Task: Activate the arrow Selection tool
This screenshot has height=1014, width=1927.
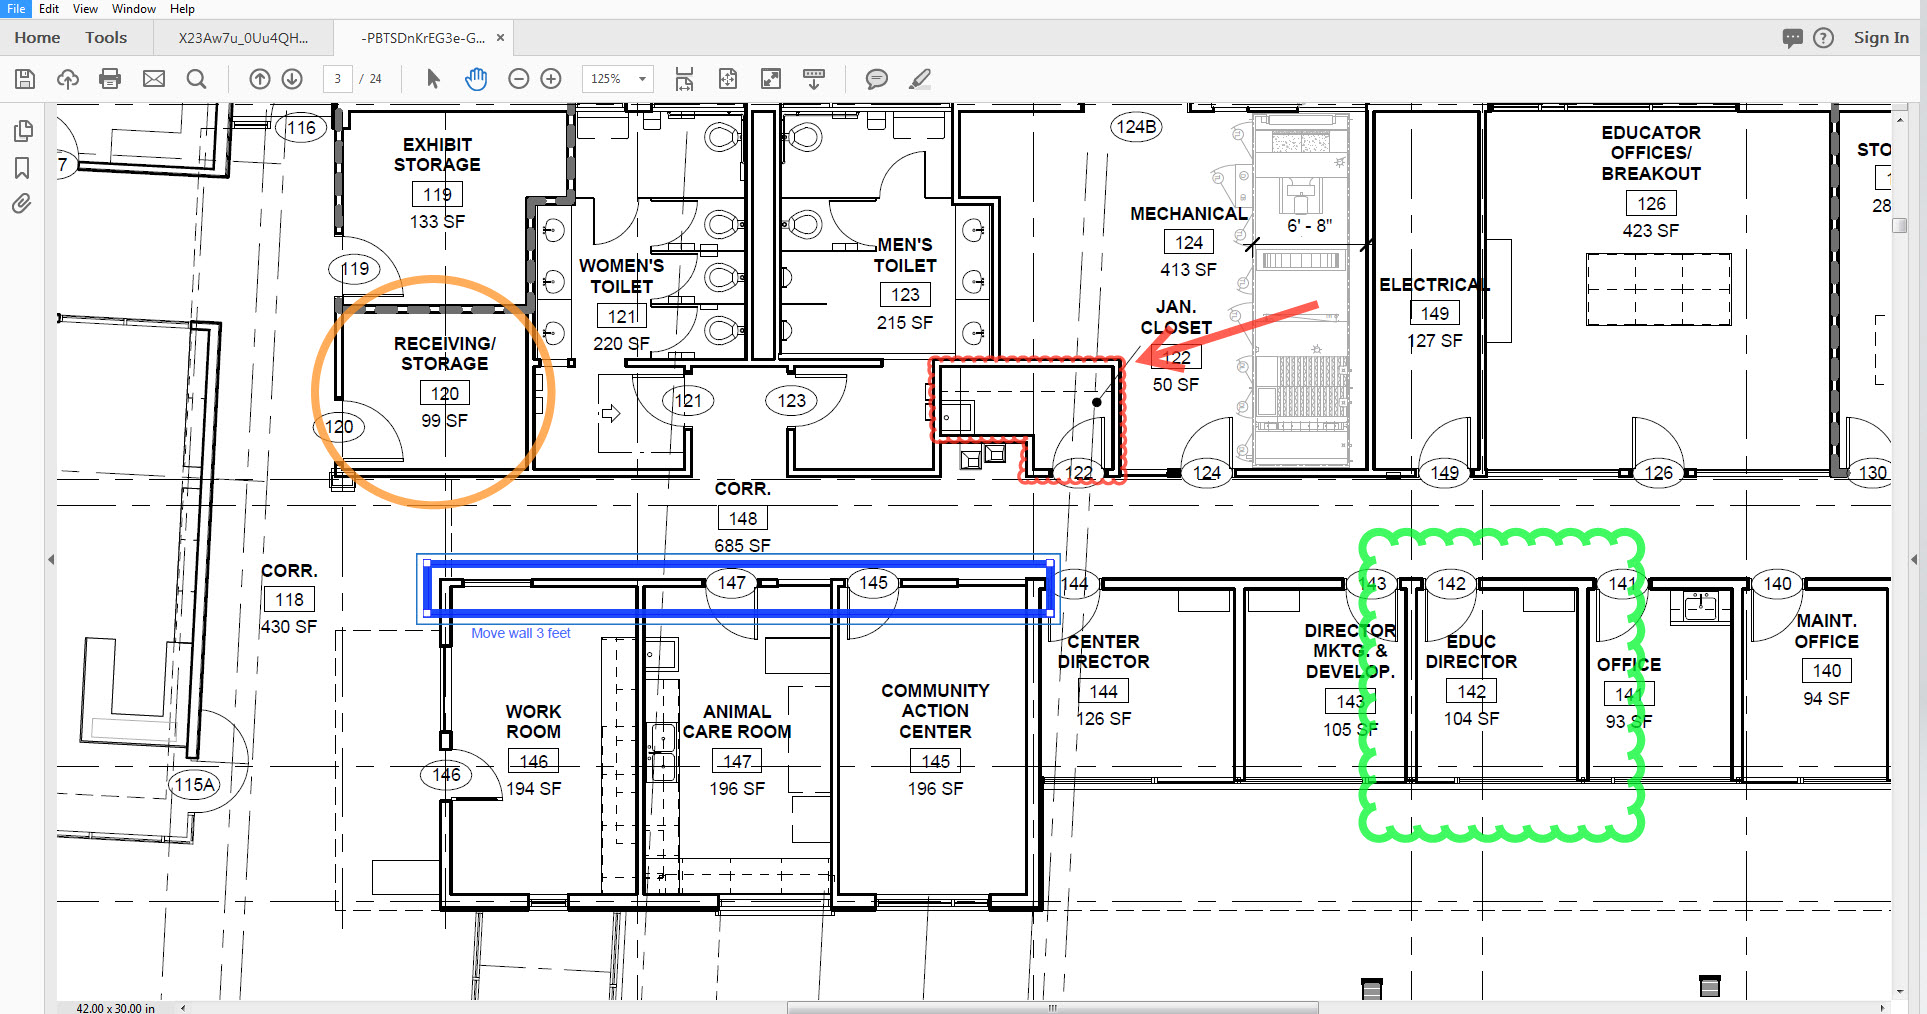Action: [x=433, y=79]
